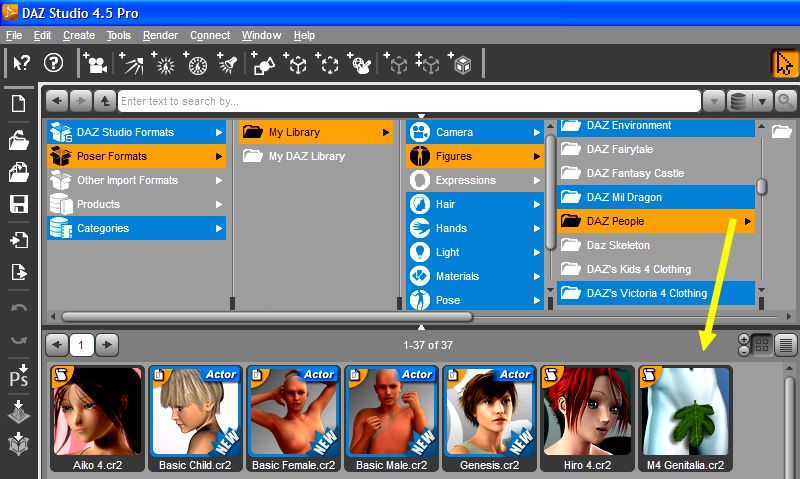Create a new spotlight icon
The height and width of the screenshot is (479, 800).
tap(195, 63)
